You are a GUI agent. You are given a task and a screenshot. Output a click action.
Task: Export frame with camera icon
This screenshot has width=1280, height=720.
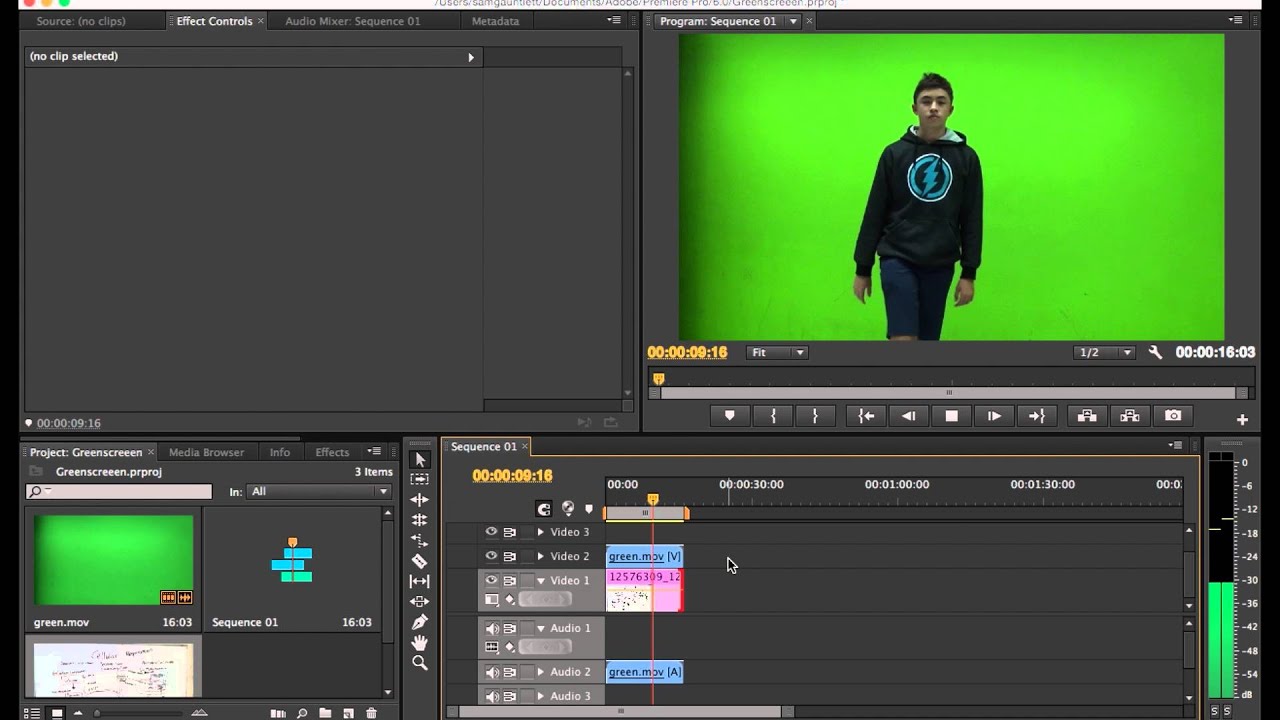[1173, 416]
